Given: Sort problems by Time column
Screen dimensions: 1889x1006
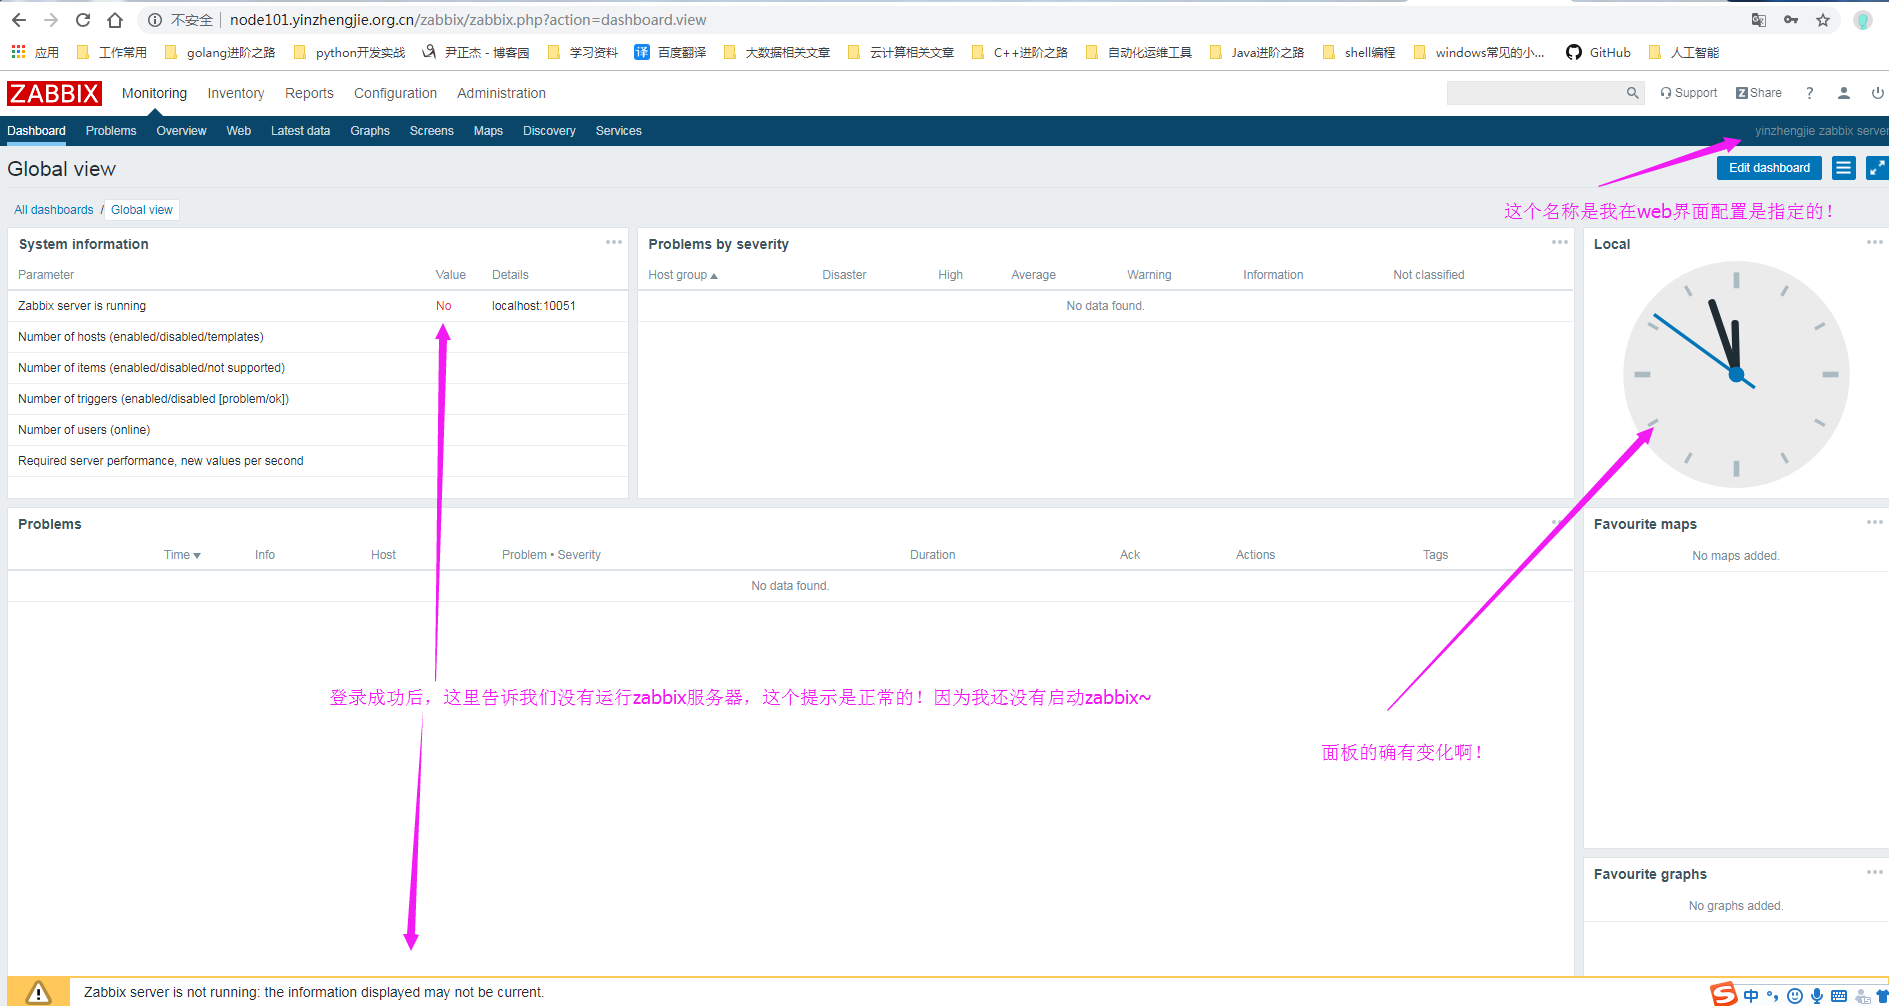Looking at the screenshot, I should point(182,555).
